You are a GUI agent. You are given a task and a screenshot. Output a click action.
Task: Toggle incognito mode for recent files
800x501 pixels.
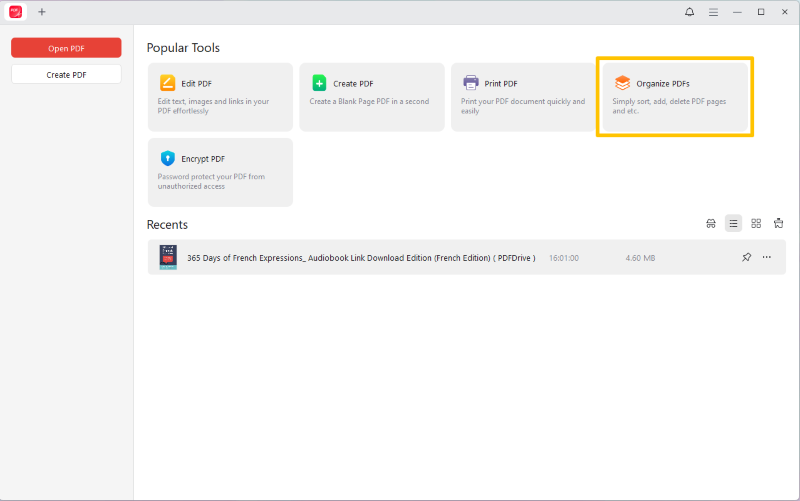[x=711, y=224]
